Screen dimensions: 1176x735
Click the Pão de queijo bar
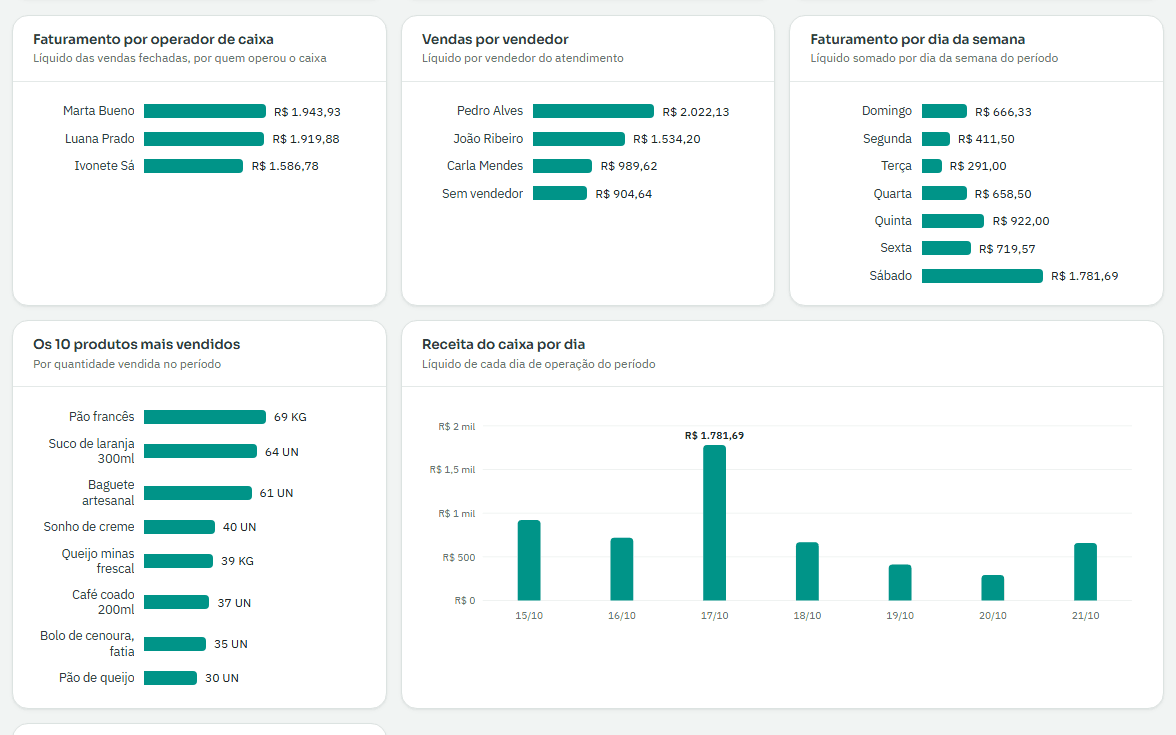[170, 678]
